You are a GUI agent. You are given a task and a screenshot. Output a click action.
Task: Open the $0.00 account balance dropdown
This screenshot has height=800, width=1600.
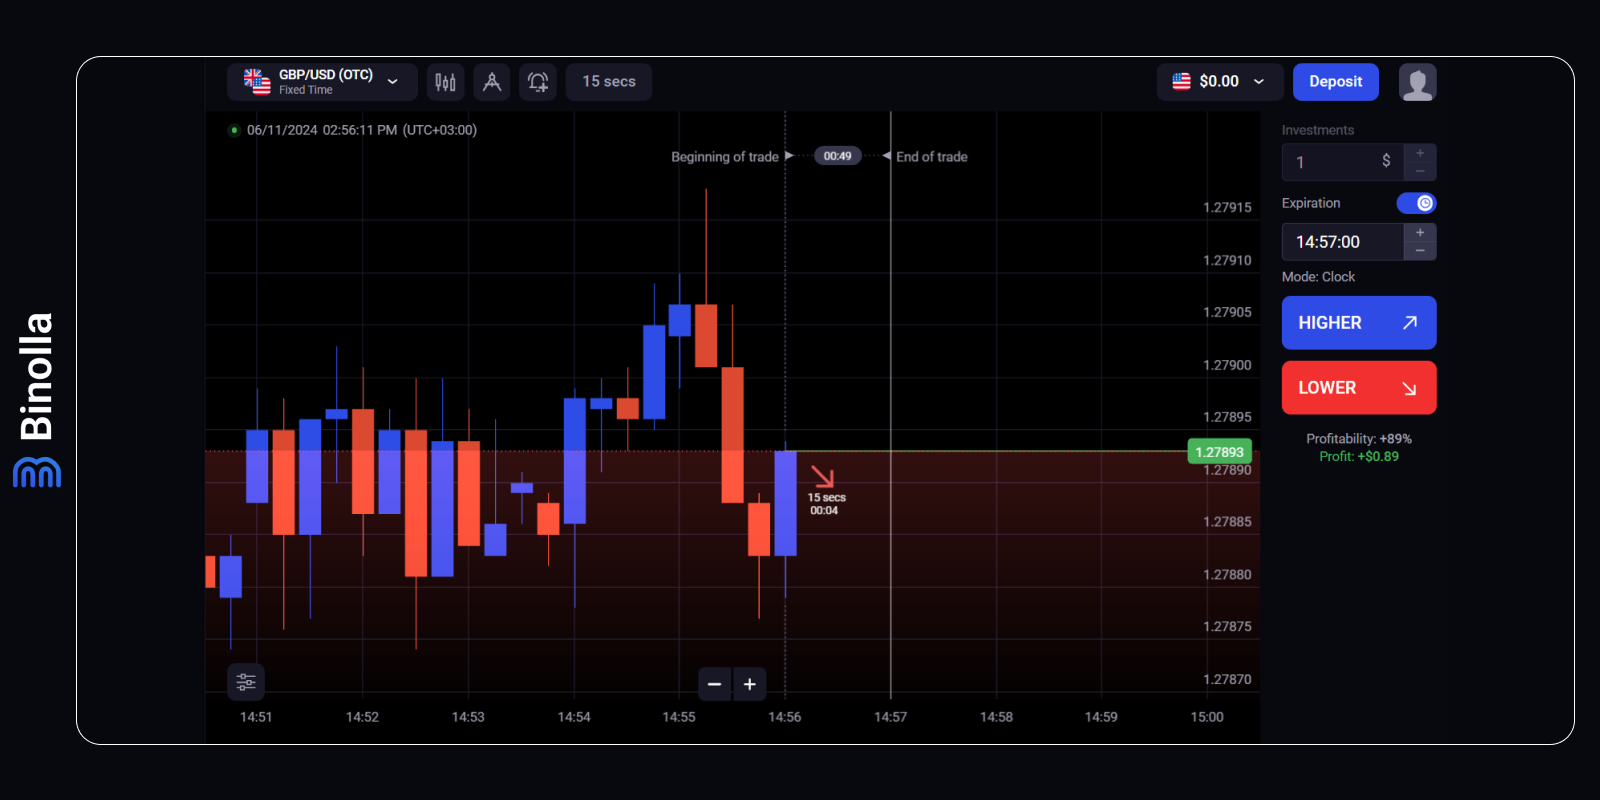pos(1218,82)
